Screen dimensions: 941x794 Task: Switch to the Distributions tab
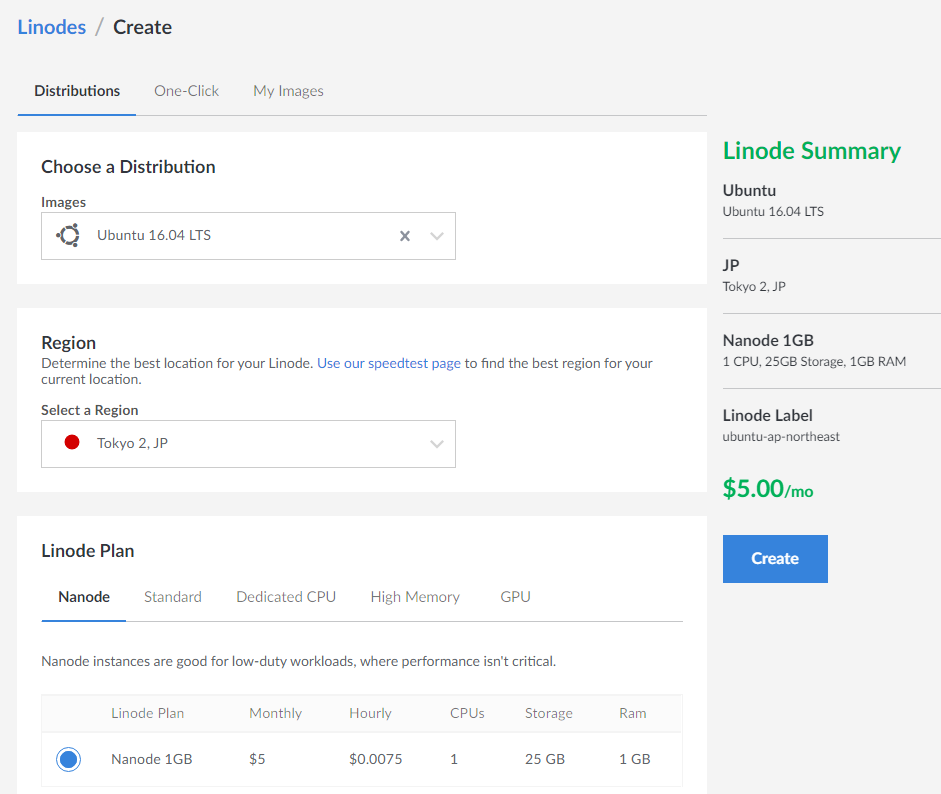[x=77, y=91]
